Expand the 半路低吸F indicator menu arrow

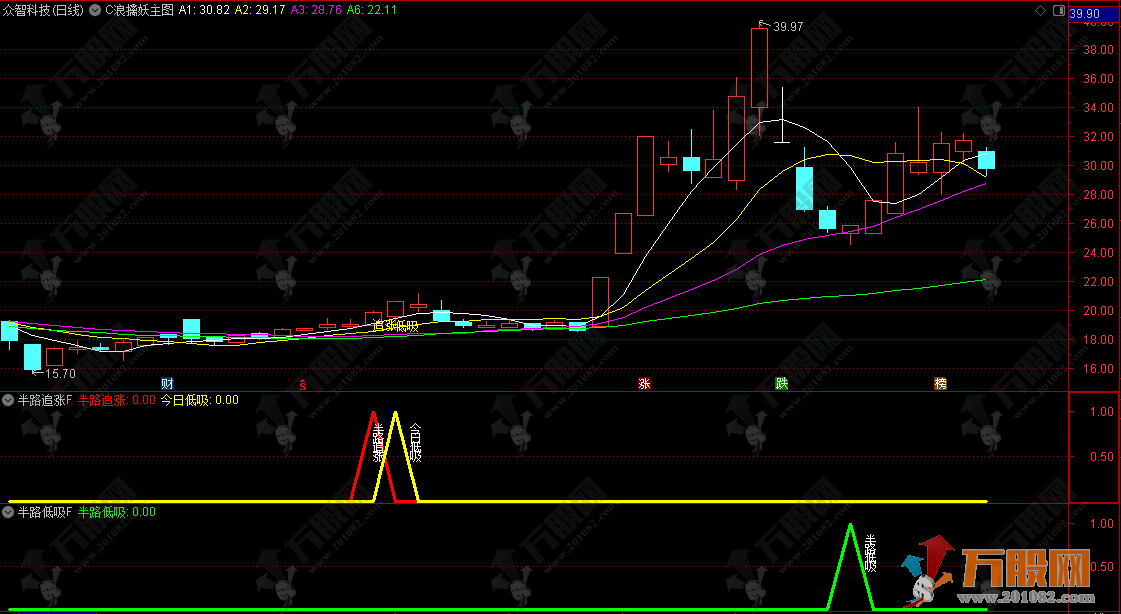coord(8,512)
